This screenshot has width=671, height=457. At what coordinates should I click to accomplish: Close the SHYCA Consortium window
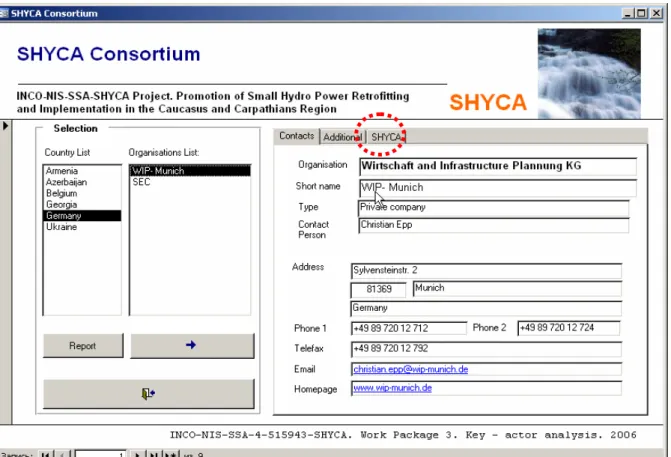[656, 13]
